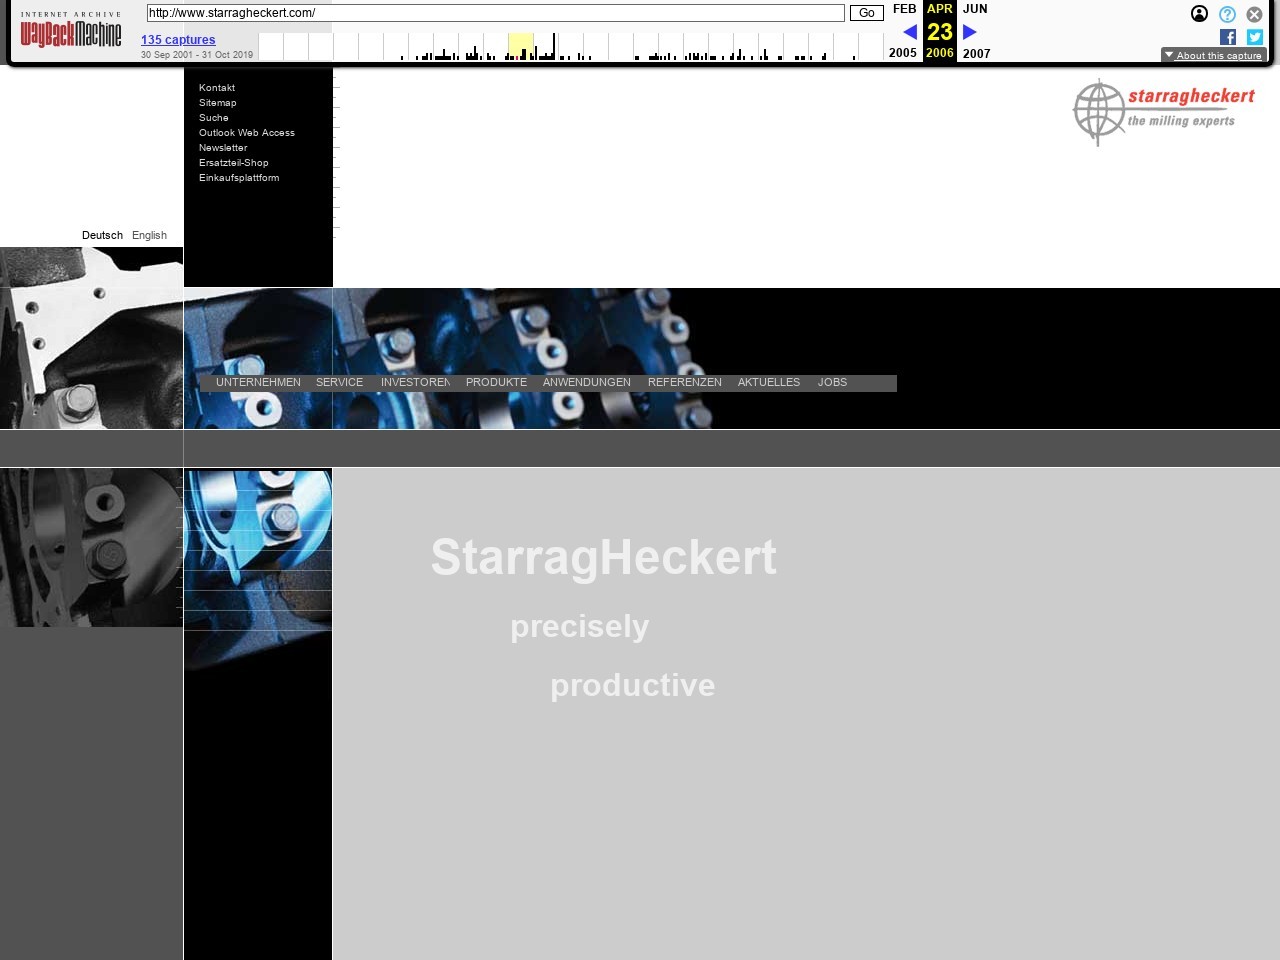Go to next capture arrow
This screenshot has height=960, width=1280.
tap(969, 32)
